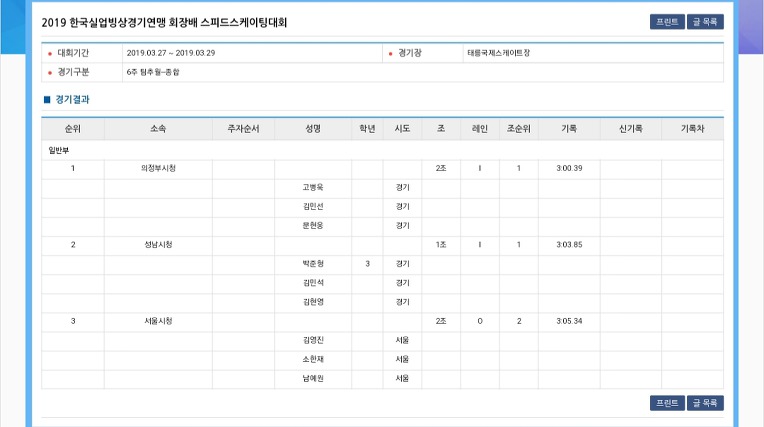Click the 서울시청 team cell

[x=158, y=321]
